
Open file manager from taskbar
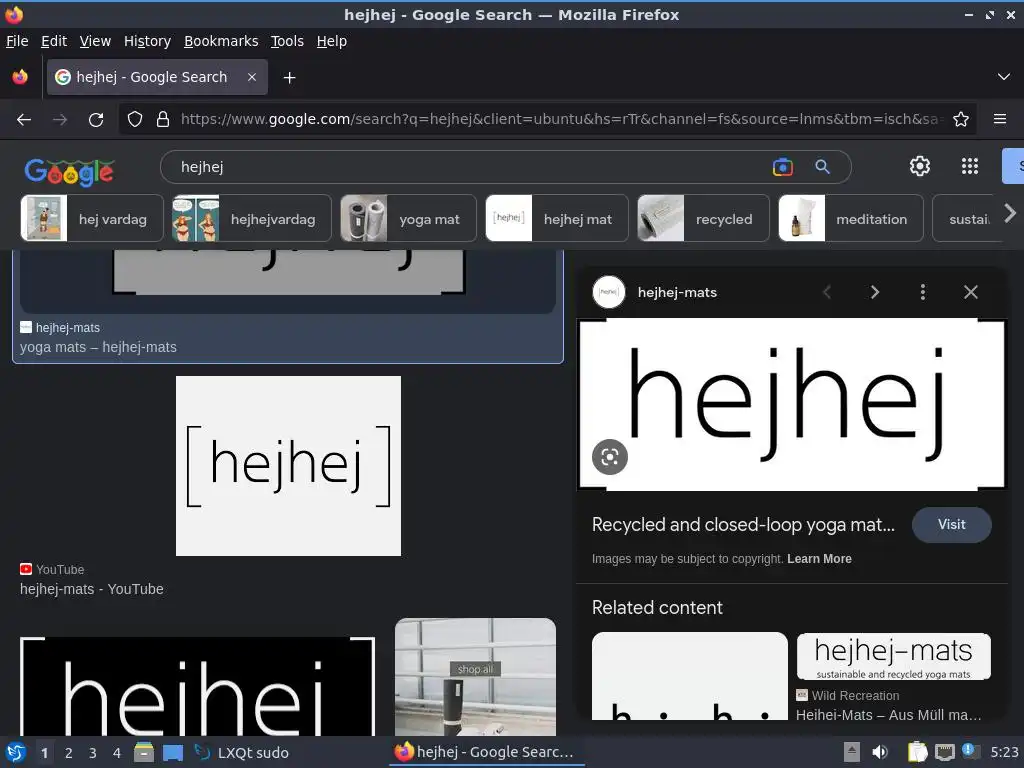[x=144, y=752]
